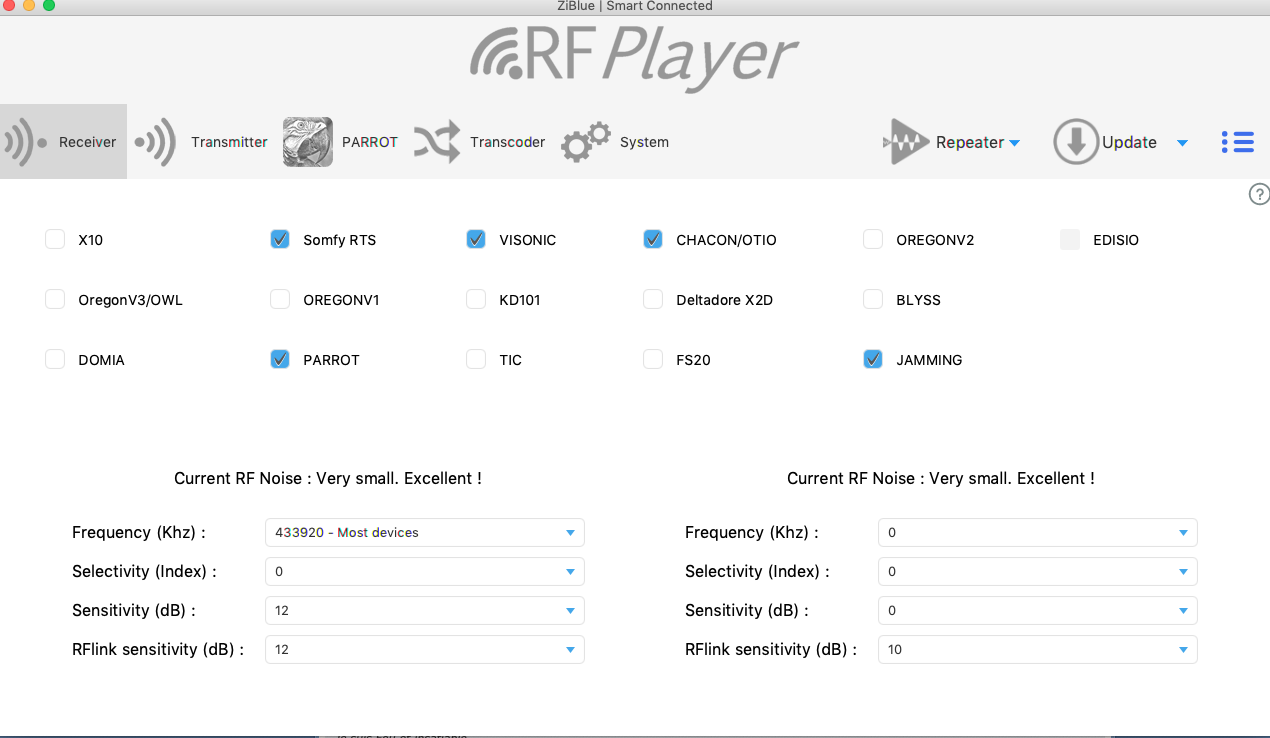The width and height of the screenshot is (1270, 738).
Task: Go to the Transcoder tab
Action: (x=479, y=142)
